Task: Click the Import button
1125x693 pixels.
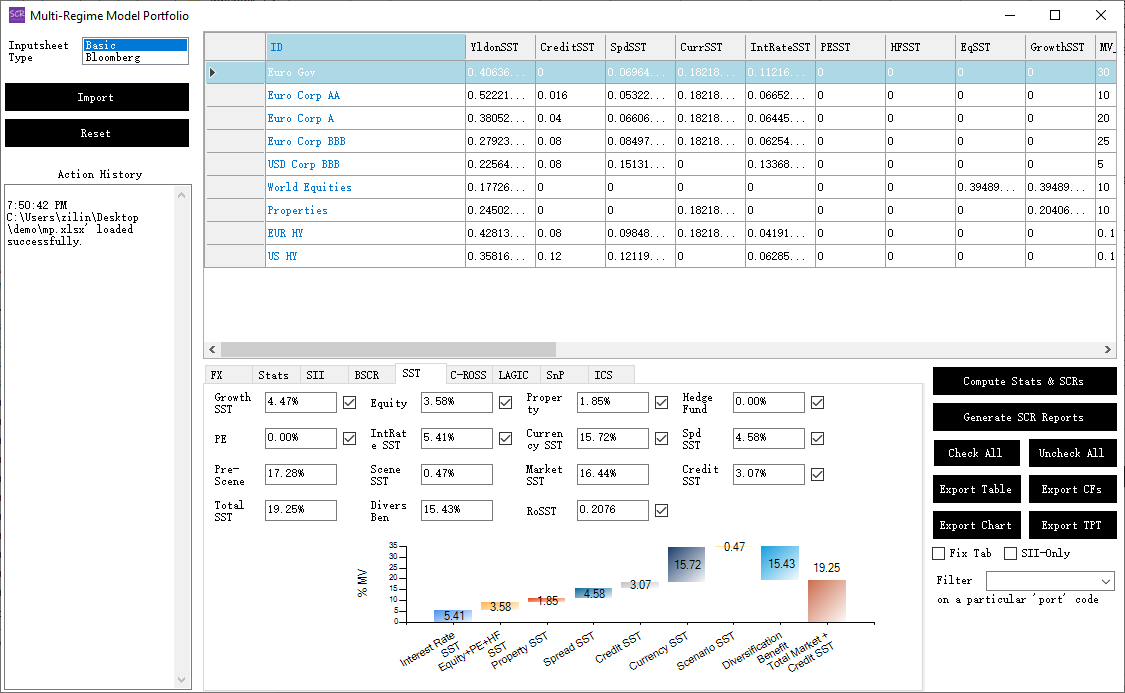Action: coord(96,97)
